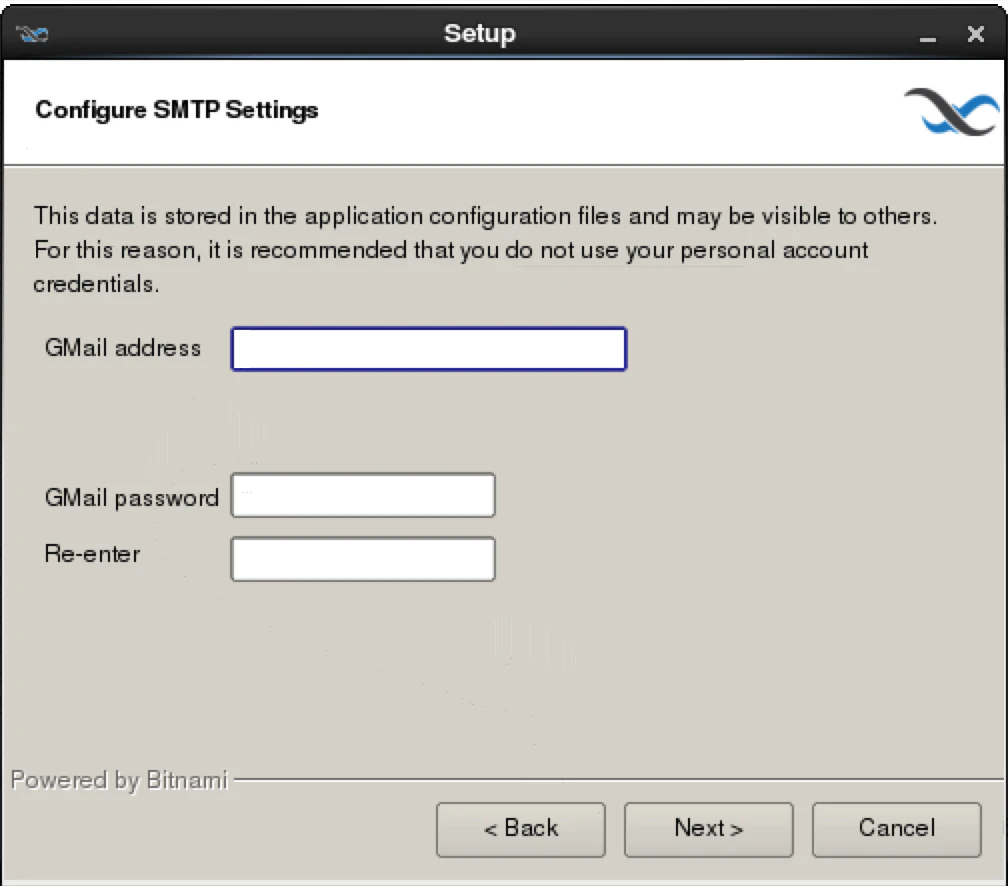Minimize the Setup window
Screen dimensions: 1008x886
coord(927,35)
